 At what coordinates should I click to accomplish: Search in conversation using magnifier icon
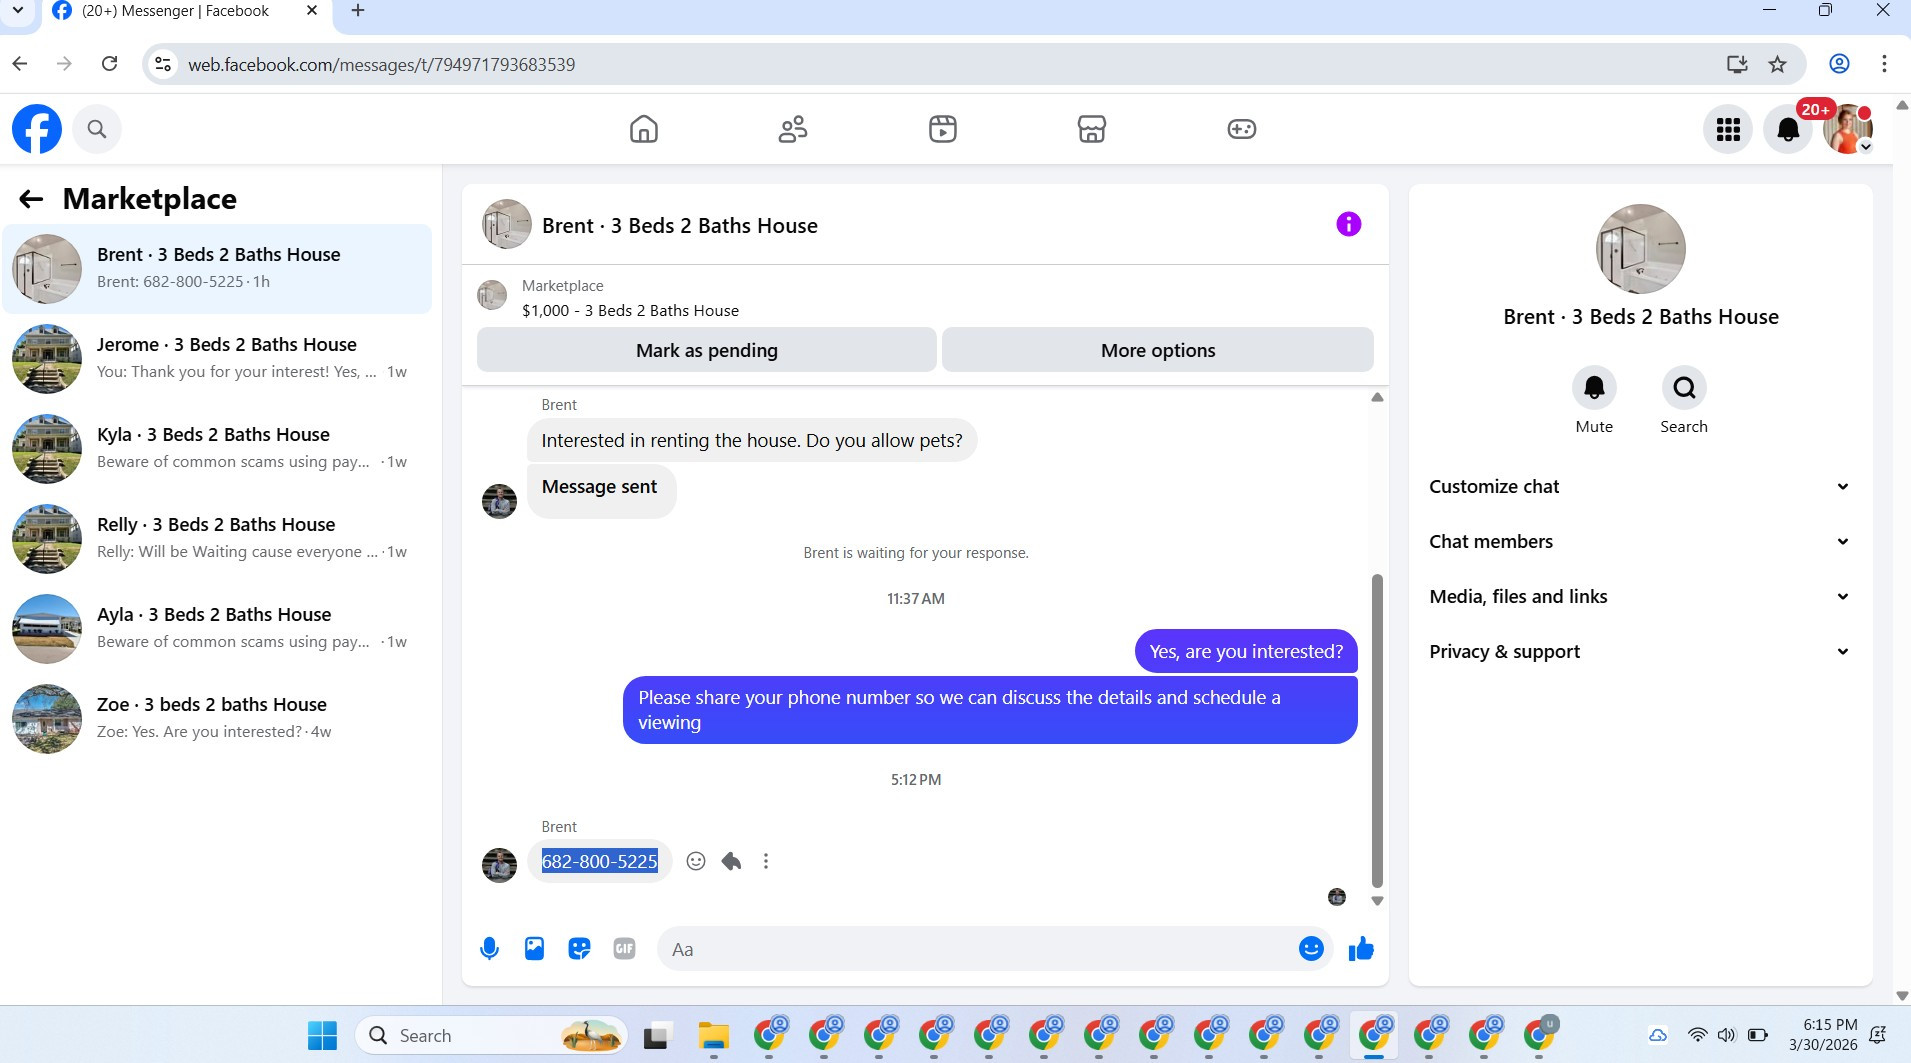[1684, 388]
